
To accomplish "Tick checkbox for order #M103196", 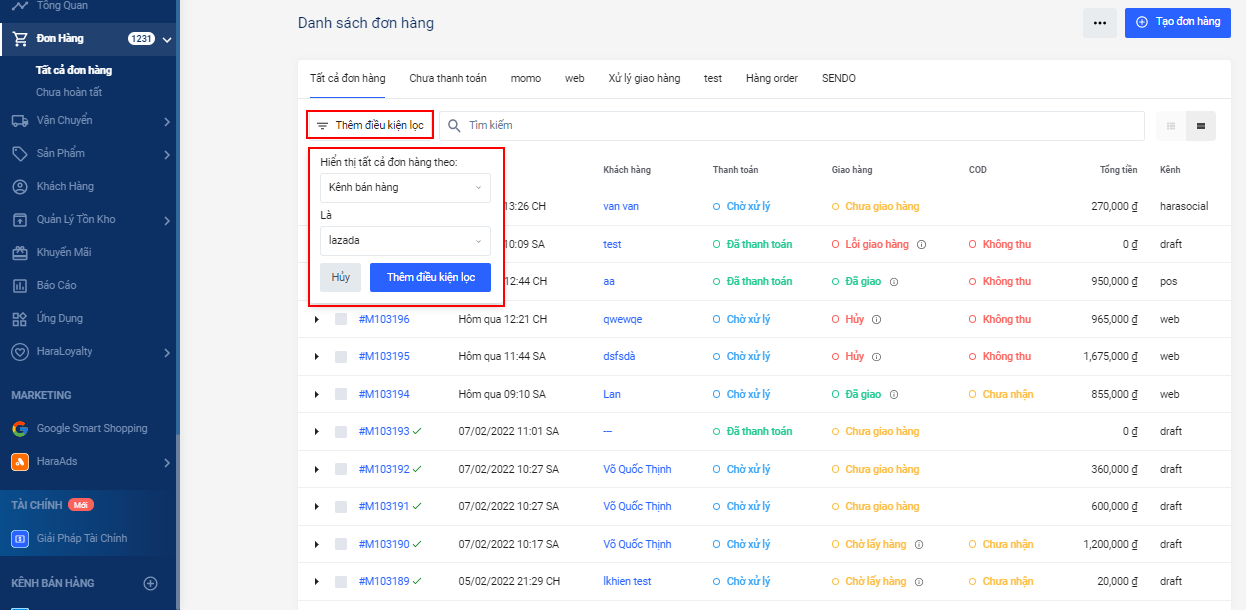I will (x=341, y=319).
